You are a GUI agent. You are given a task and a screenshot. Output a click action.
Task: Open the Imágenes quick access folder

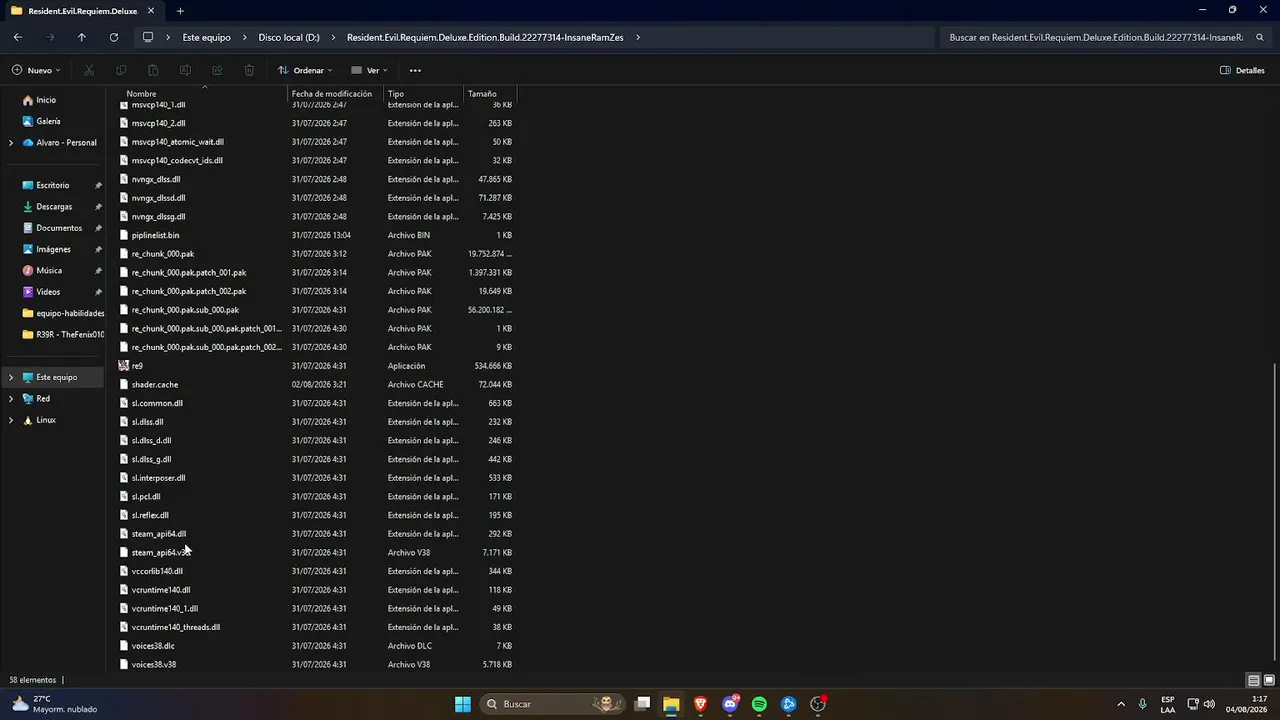point(53,249)
